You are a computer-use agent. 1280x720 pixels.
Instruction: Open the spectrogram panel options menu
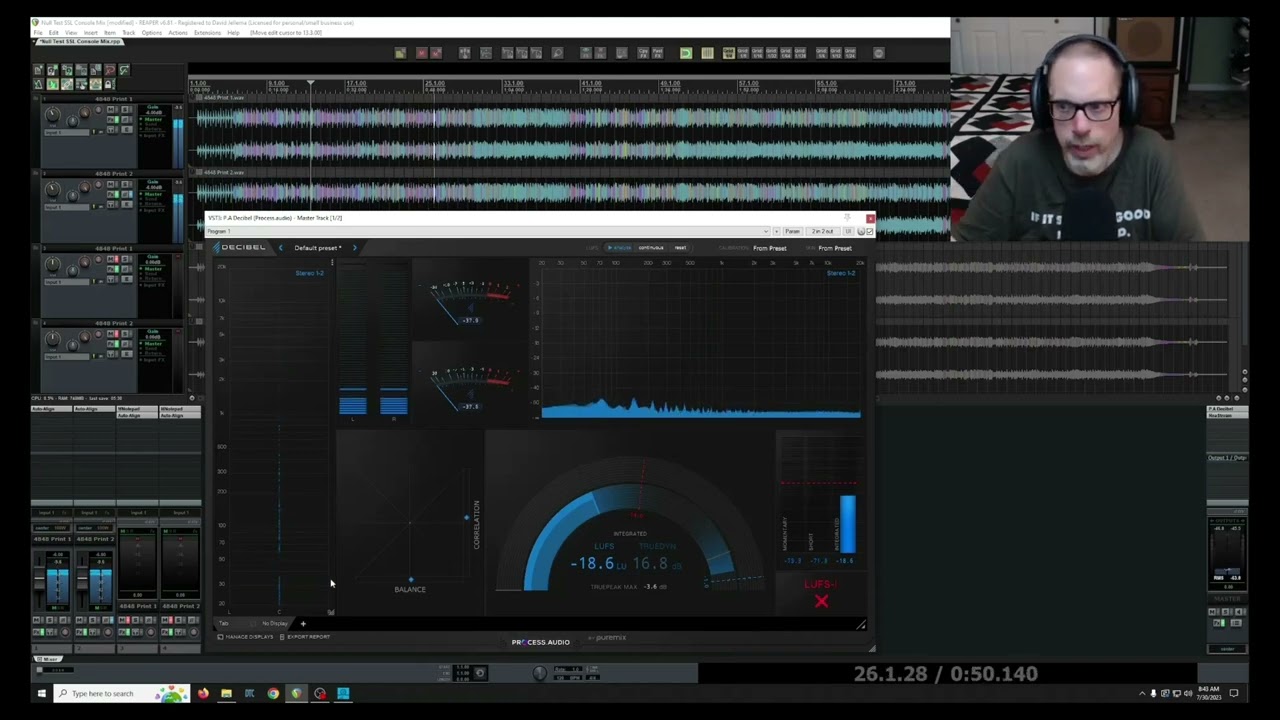click(332, 263)
